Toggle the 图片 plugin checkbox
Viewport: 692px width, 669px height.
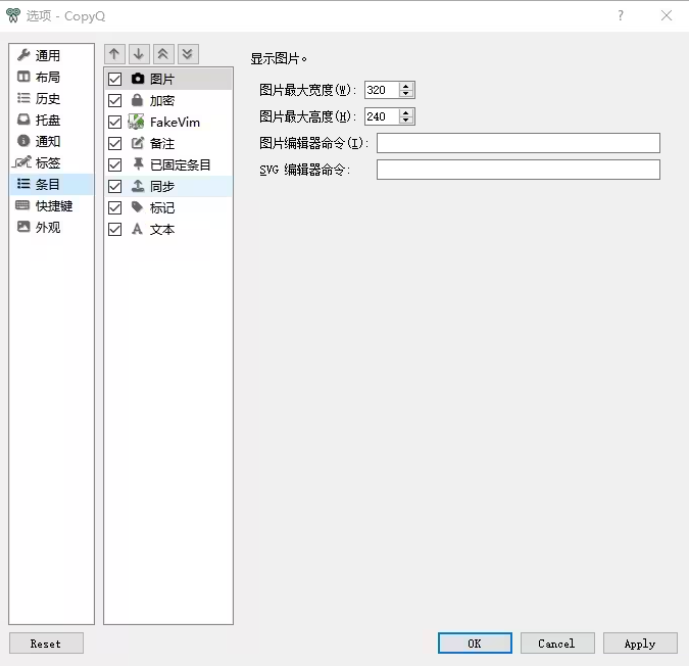click(115, 79)
